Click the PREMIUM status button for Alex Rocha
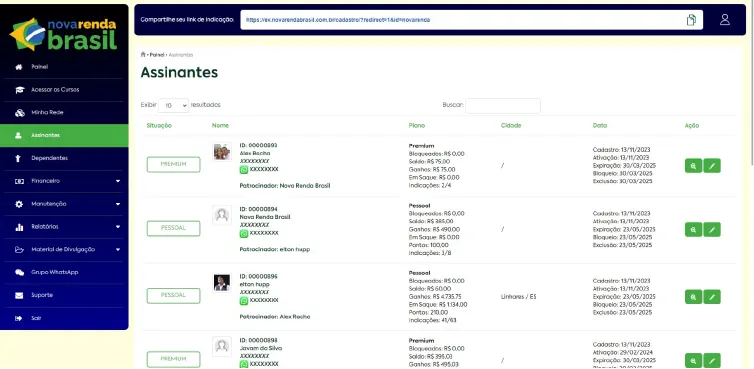 pos(174,165)
